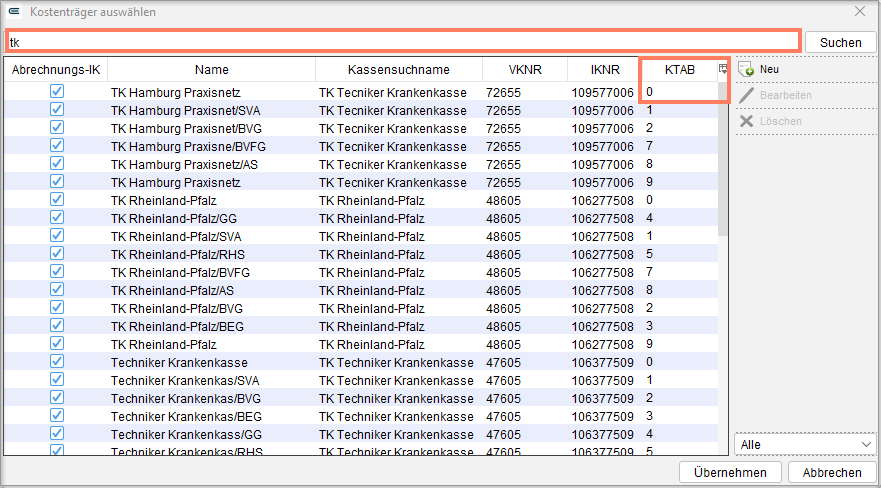881x488 pixels.
Task: Toggle Abrechnungs-IK checkbox for Techniker Krankenkass/GG
Action: tap(57, 433)
